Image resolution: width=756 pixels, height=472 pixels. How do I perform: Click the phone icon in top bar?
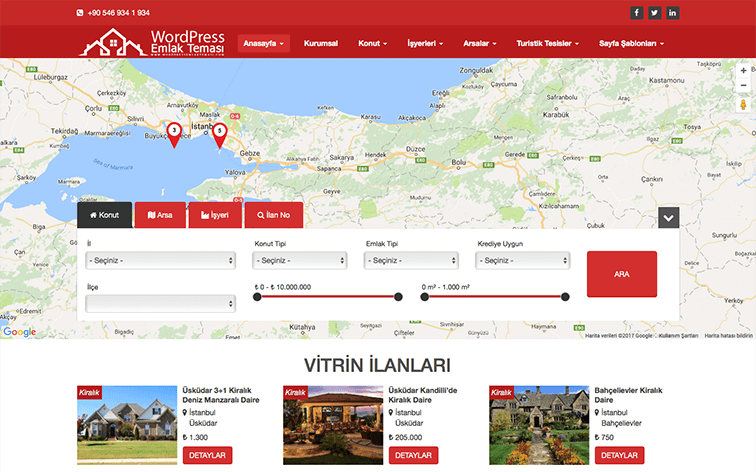[x=80, y=13]
